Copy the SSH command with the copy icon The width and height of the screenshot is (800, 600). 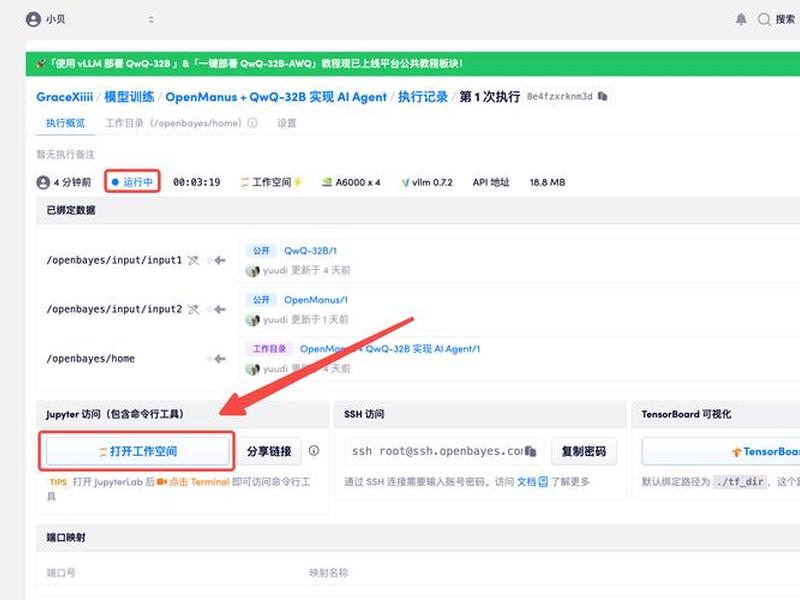pos(531,451)
